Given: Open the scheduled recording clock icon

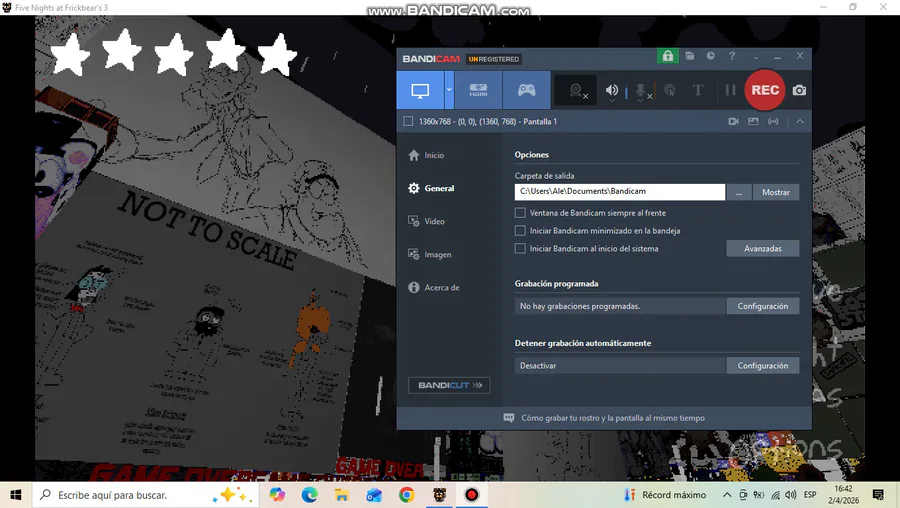Looking at the screenshot, I should point(711,56).
